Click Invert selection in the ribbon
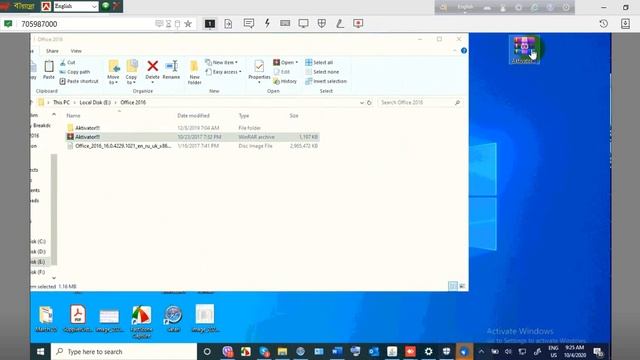The height and width of the screenshot is (360, 640). (x=326, y=81)
